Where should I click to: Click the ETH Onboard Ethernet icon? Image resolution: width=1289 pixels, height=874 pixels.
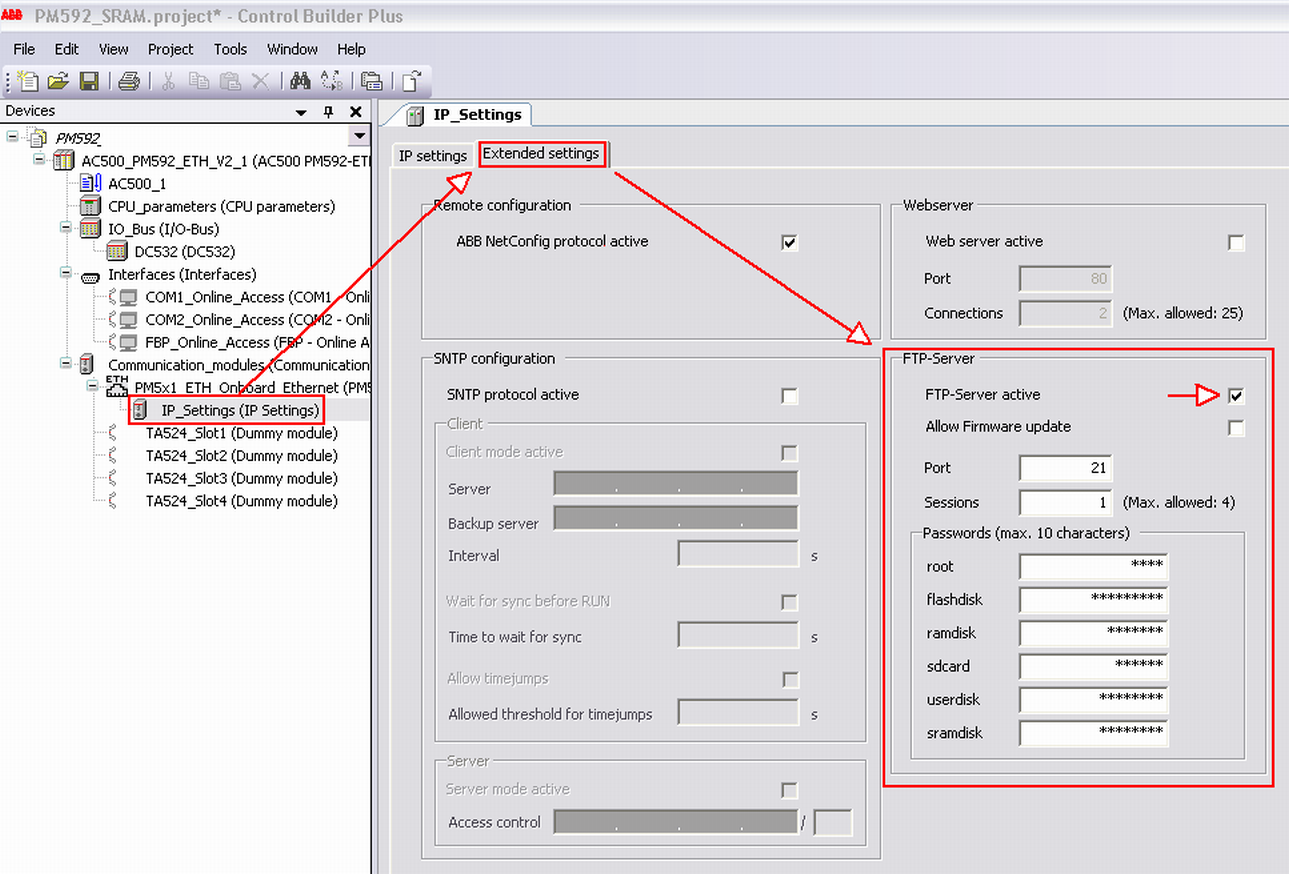118,386
